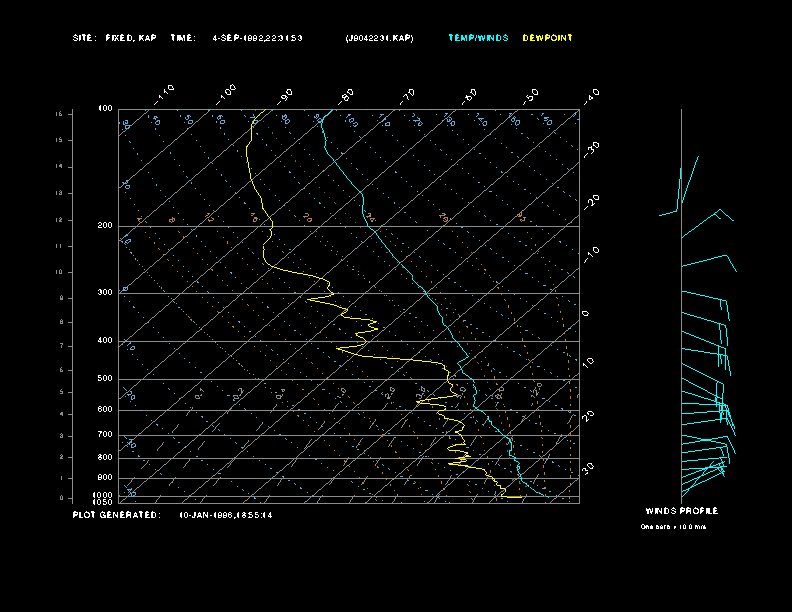Click the FIXED, KAP site name
The height and width of the screenshot is (612, 792).
pos(131,38)
